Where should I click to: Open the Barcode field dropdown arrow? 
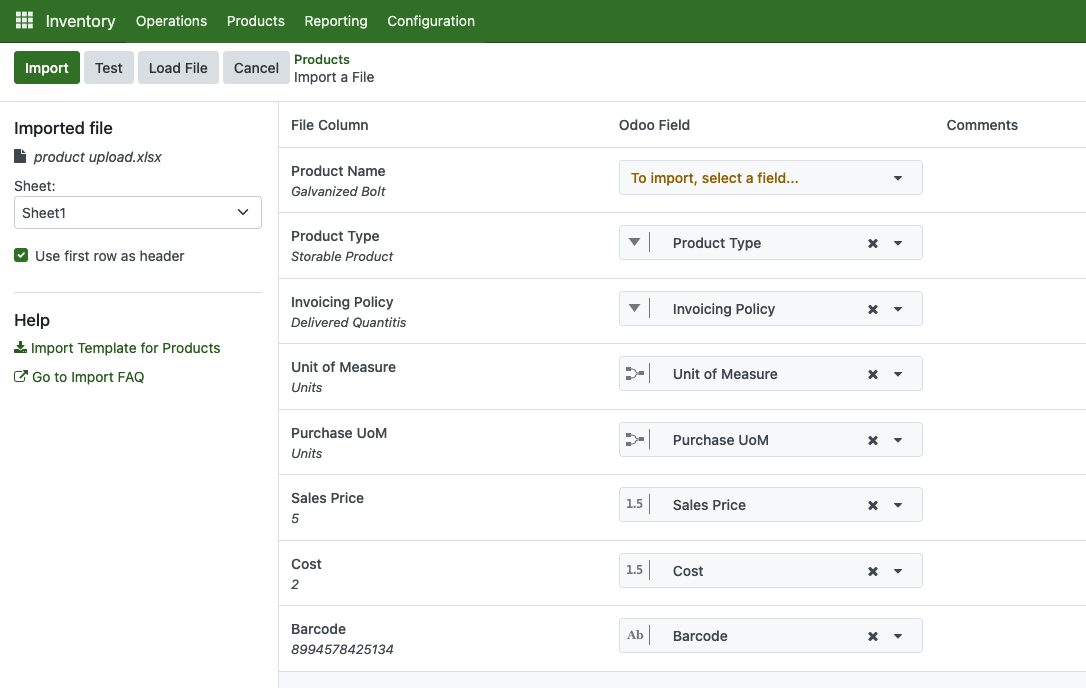tap(898, 636)
